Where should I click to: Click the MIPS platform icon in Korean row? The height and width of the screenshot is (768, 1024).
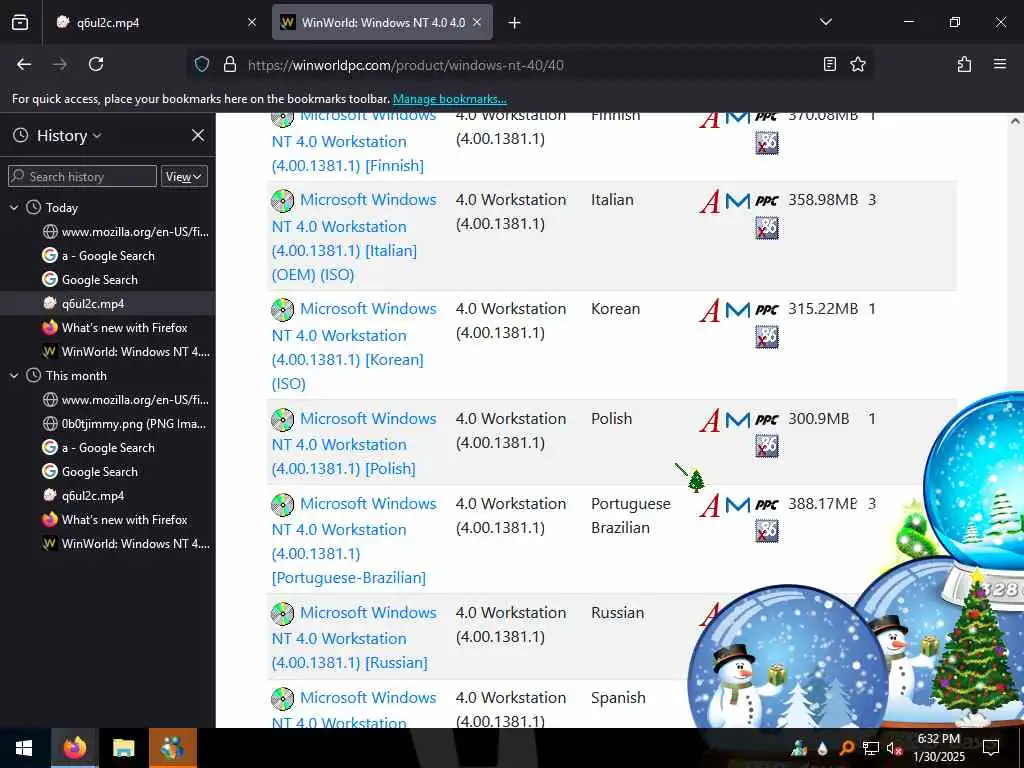(738, 310)
